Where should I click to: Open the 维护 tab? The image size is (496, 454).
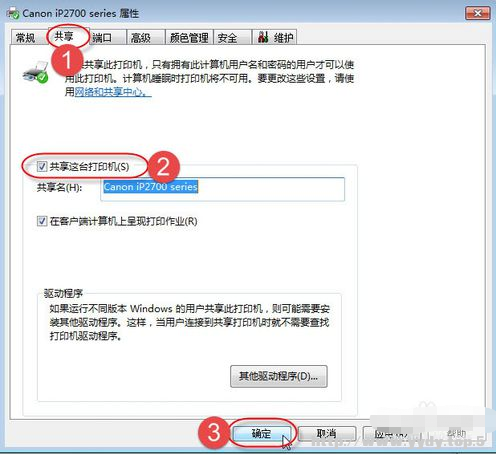[275, 38]
